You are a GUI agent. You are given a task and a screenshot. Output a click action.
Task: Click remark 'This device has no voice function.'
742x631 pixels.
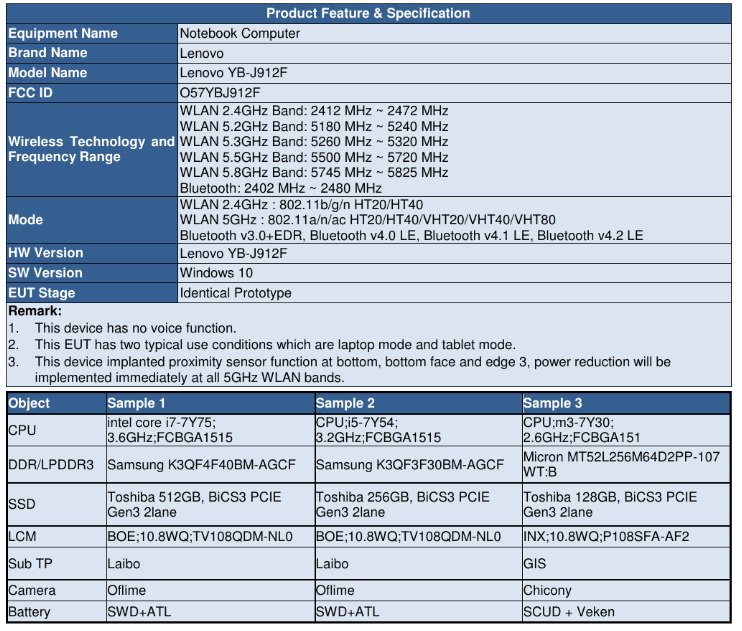(135, 328)
